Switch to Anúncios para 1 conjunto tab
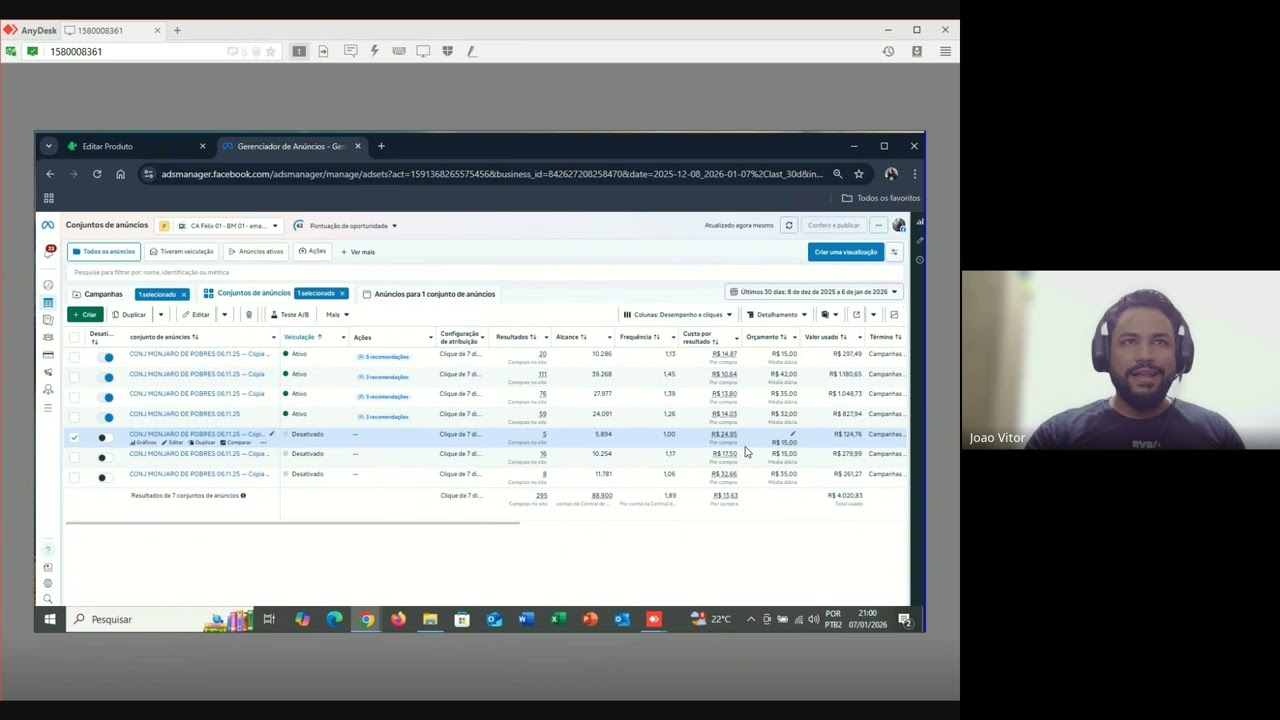Image resolution: width=1280 pixels, height=720 pixels. point(429,294)
